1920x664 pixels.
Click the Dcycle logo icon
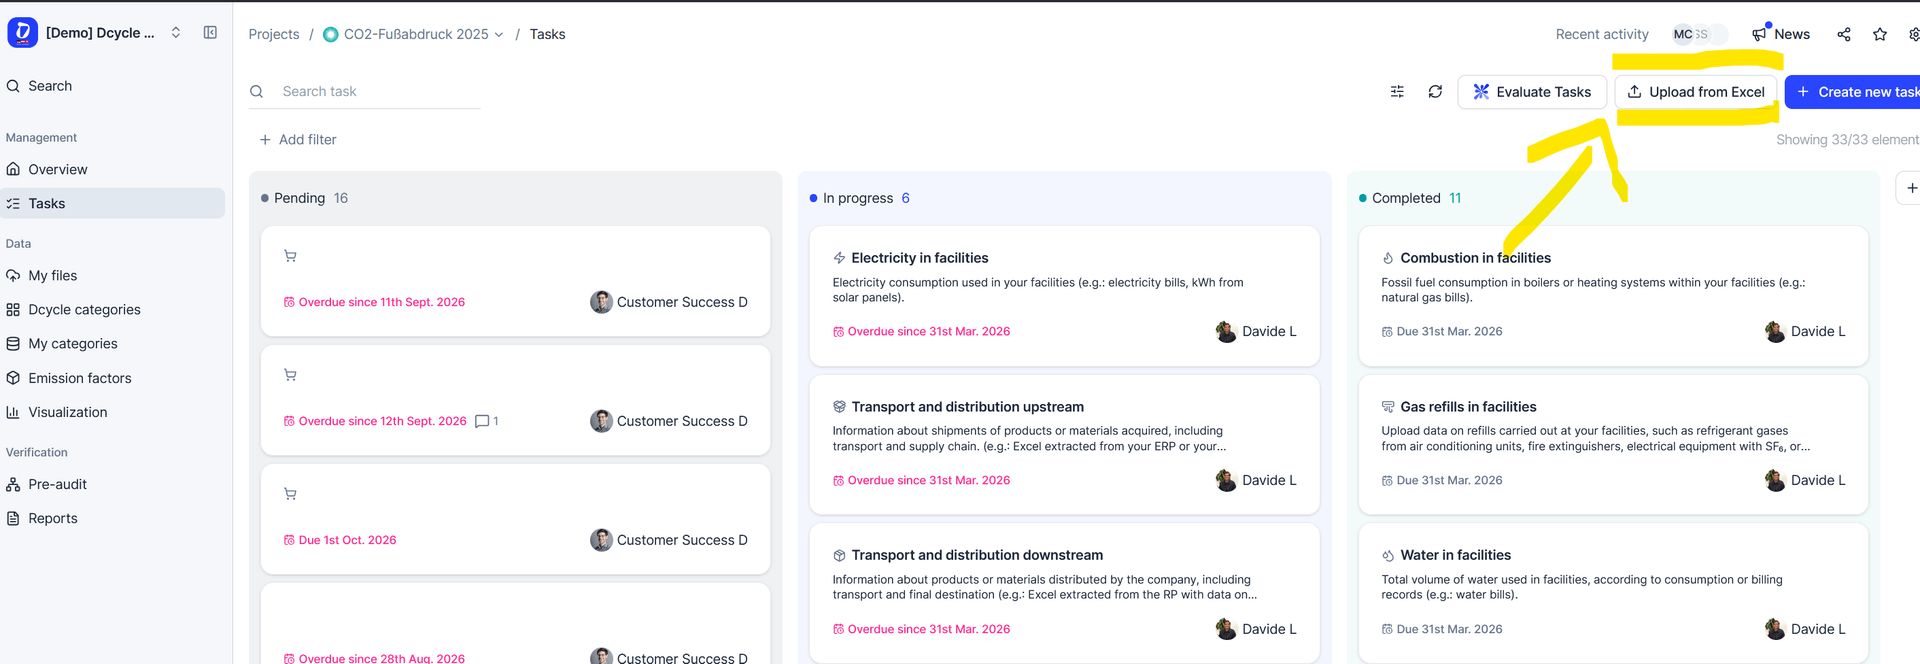[22, 33]
